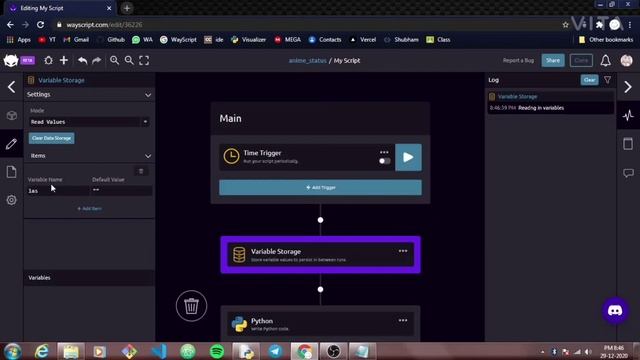Viewport: 640px width, 360px height.
Task: Click the plus add icon in toolbar
Action: pyautogui.click(x=64, y=60)
